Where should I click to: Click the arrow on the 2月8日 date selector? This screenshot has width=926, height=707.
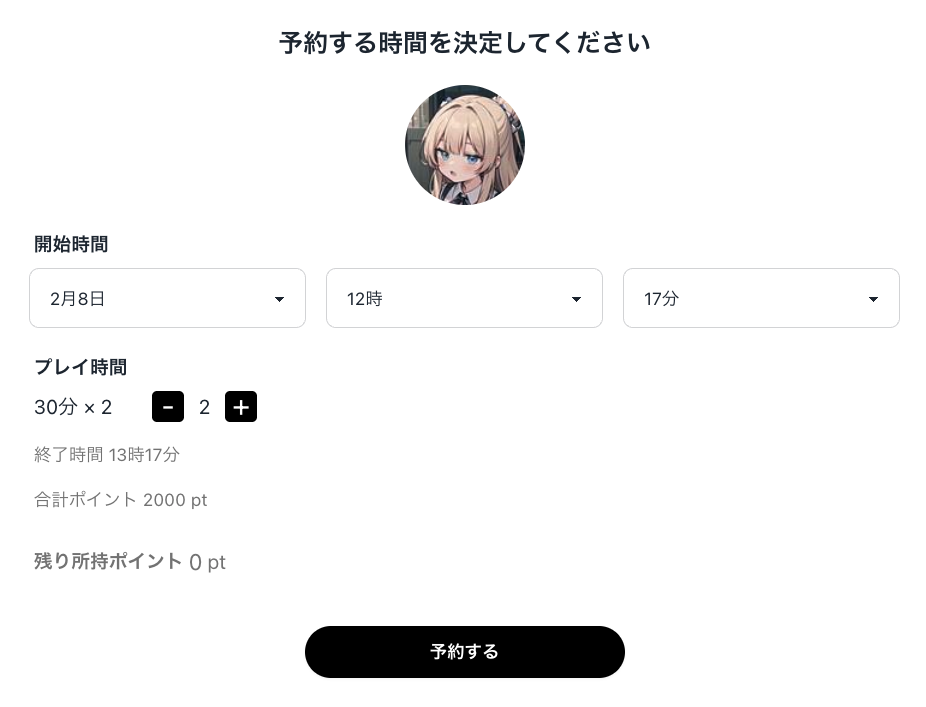coord(279,299)
